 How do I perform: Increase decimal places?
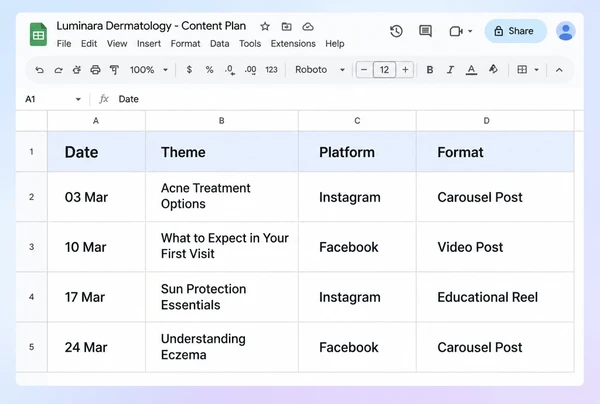tap(250, 70)
